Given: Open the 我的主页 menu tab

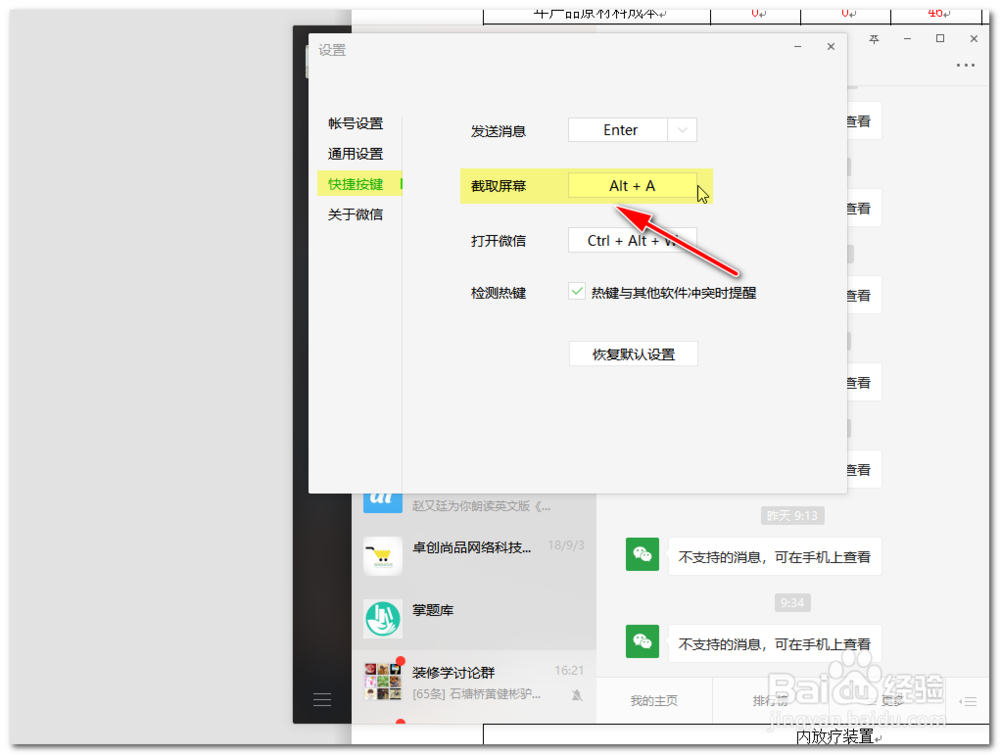Looking at the screenshot, I should pos(654,701).
